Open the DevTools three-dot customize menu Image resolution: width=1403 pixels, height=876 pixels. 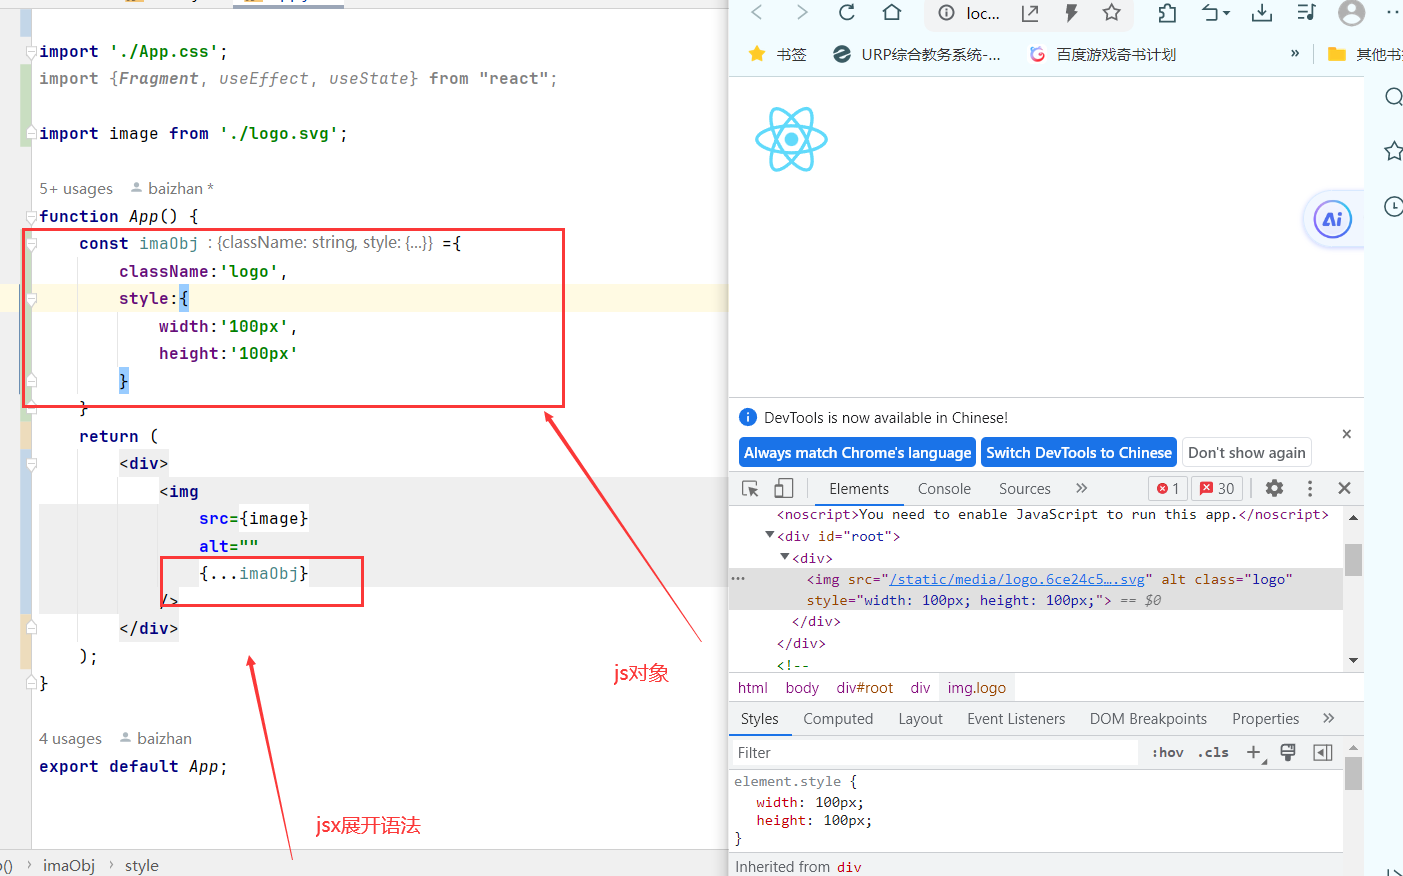click(1310, 488)
